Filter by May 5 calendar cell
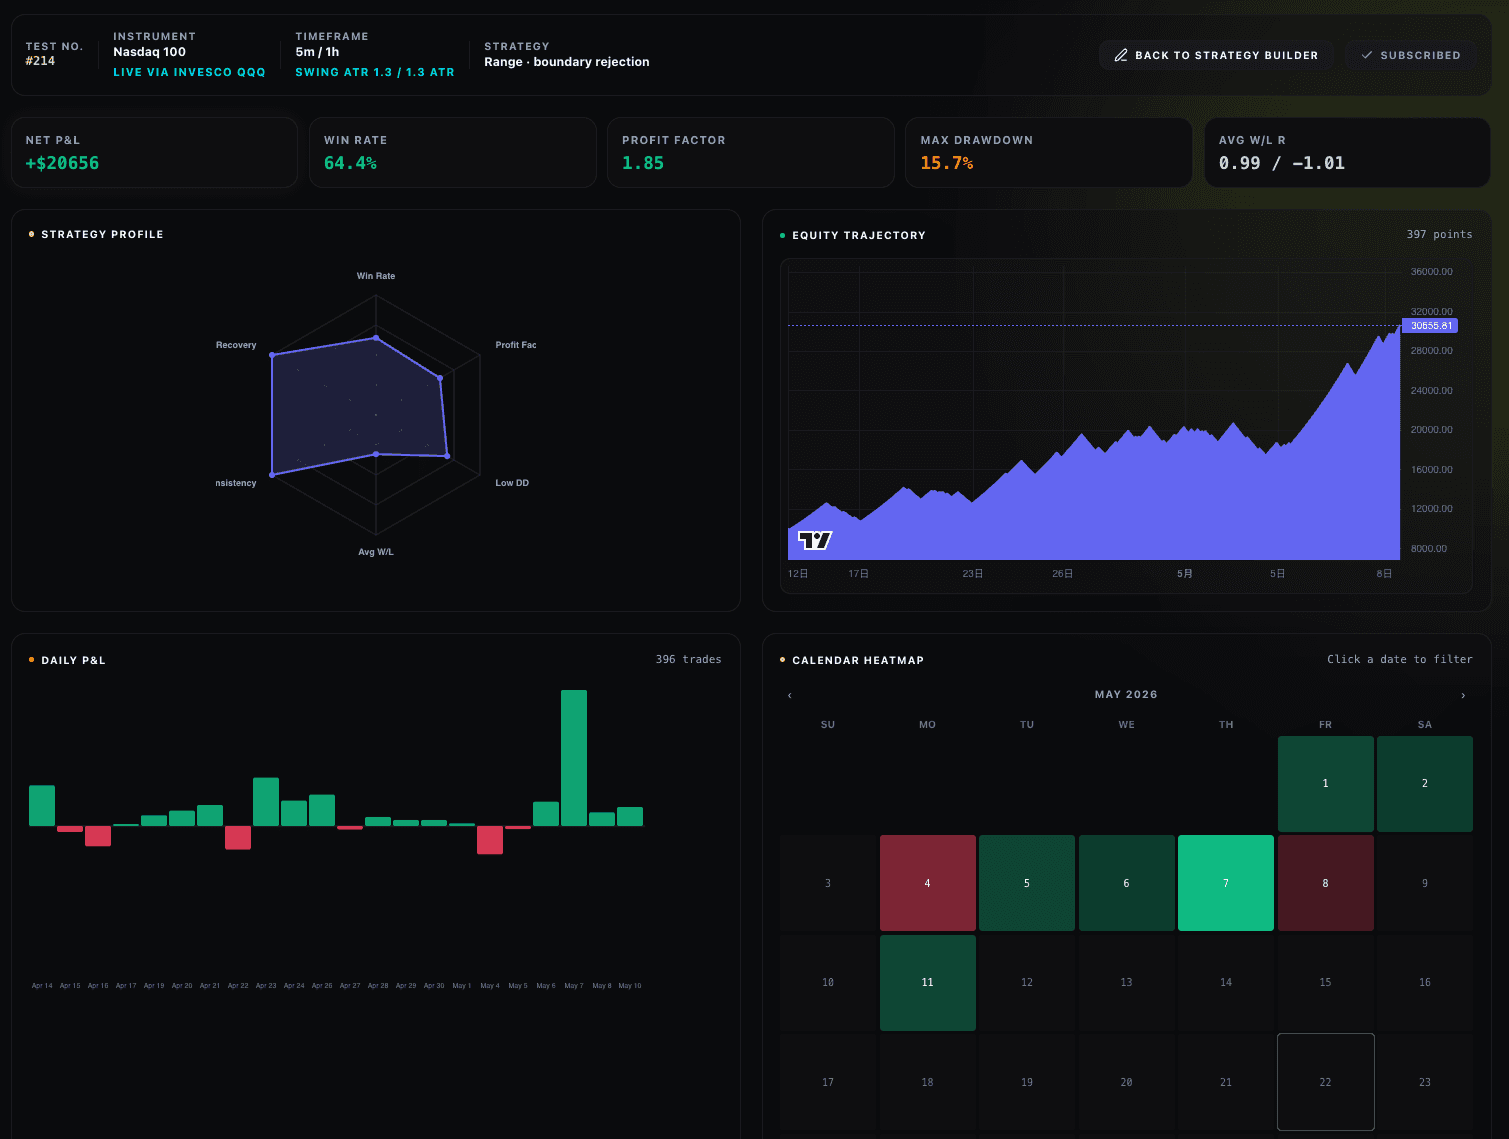The image size is (1509, 1139). coord(1027,883)
